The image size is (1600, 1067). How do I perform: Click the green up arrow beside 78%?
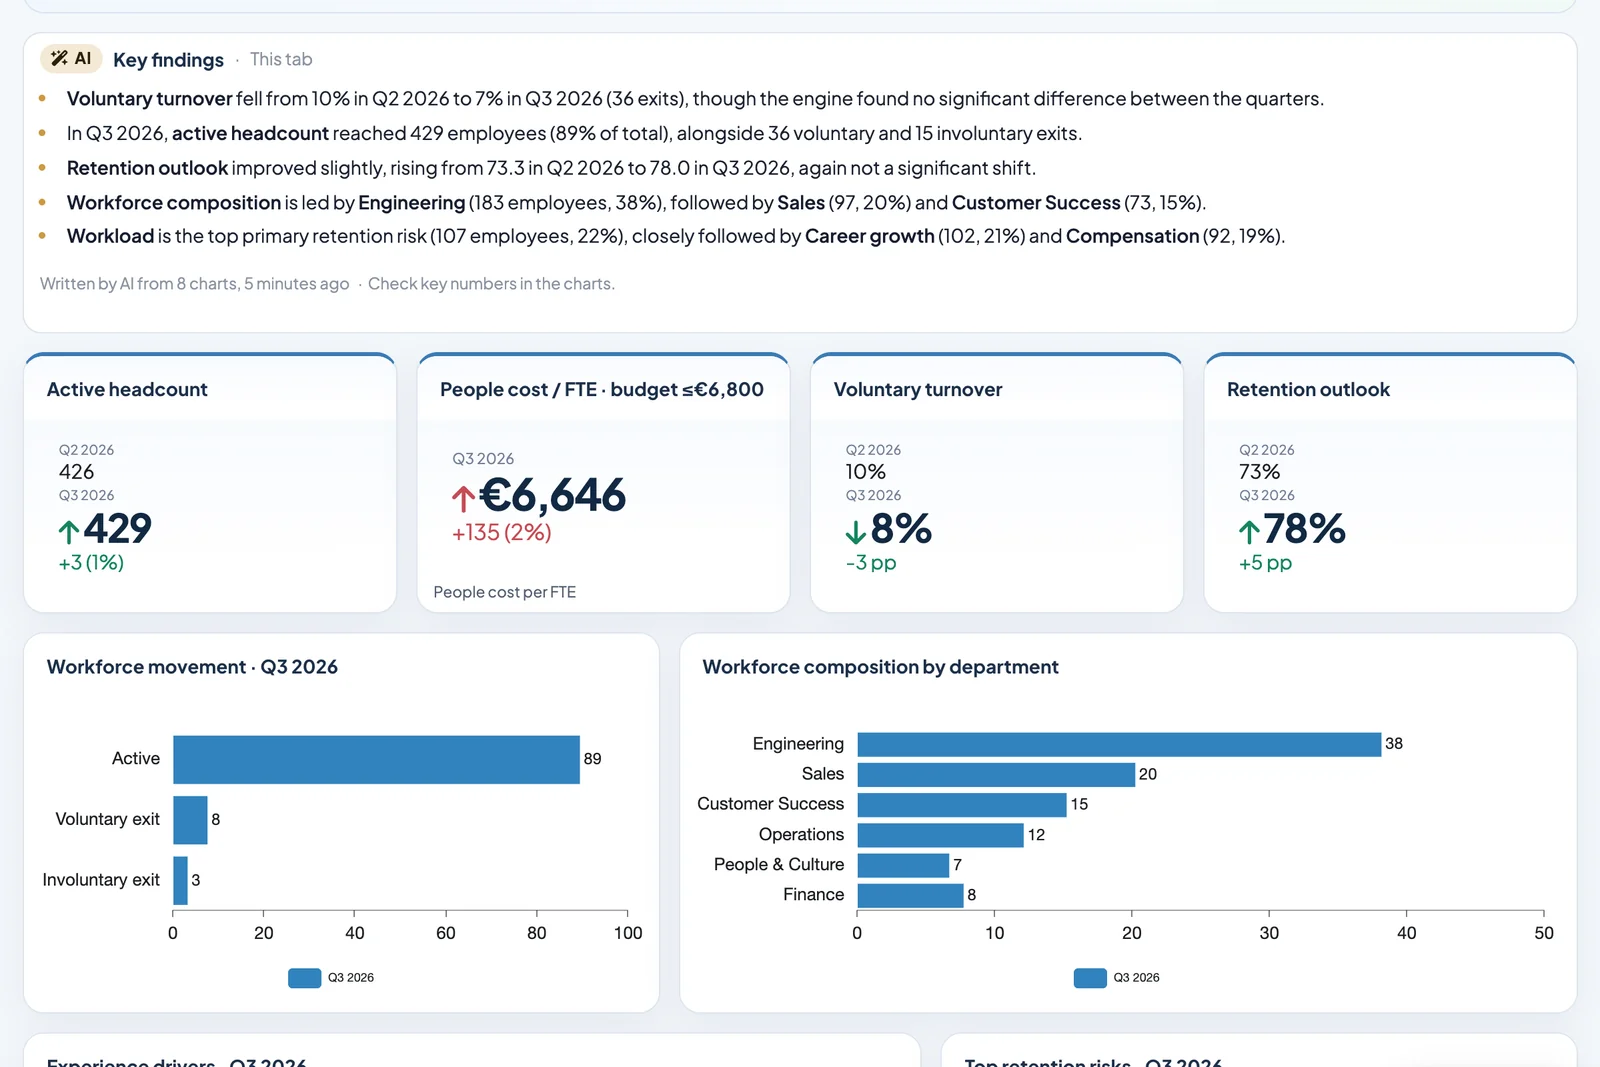1249,531
